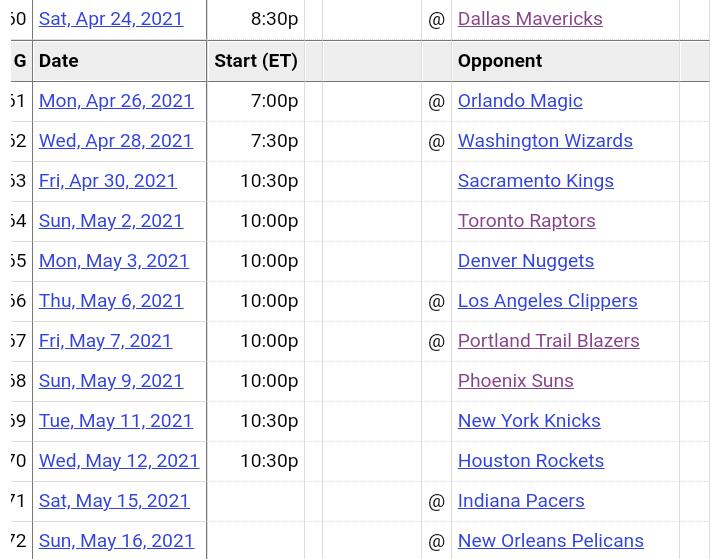
Task: Click the New York Knicks link
Action: pos(528,421)
